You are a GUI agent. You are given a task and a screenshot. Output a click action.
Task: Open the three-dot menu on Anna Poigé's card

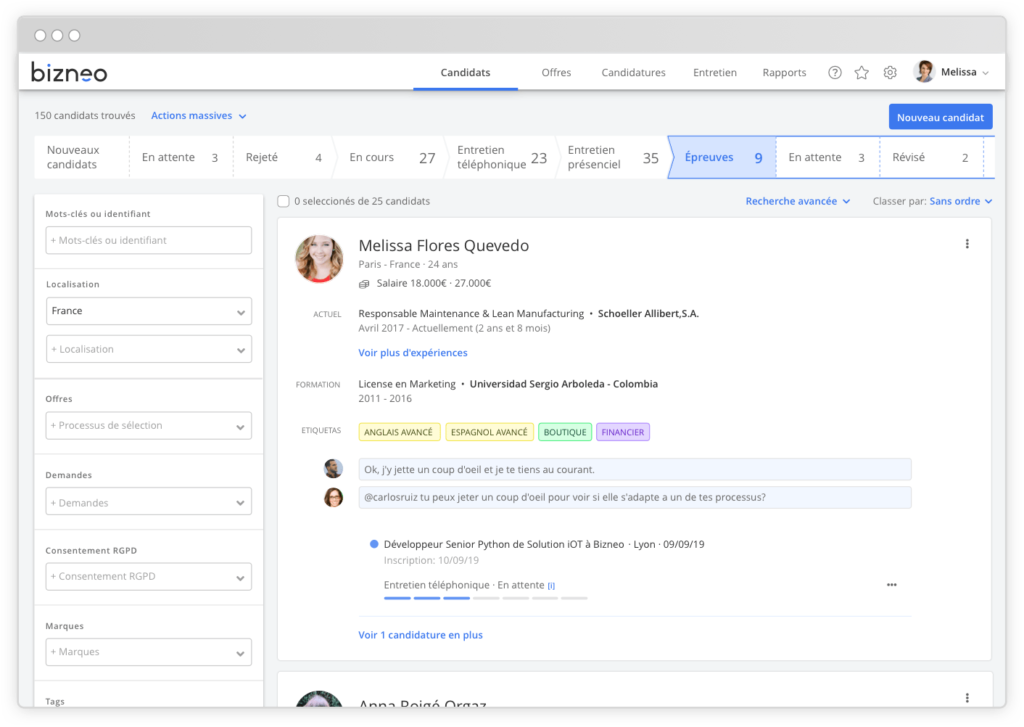pos(966,697)
